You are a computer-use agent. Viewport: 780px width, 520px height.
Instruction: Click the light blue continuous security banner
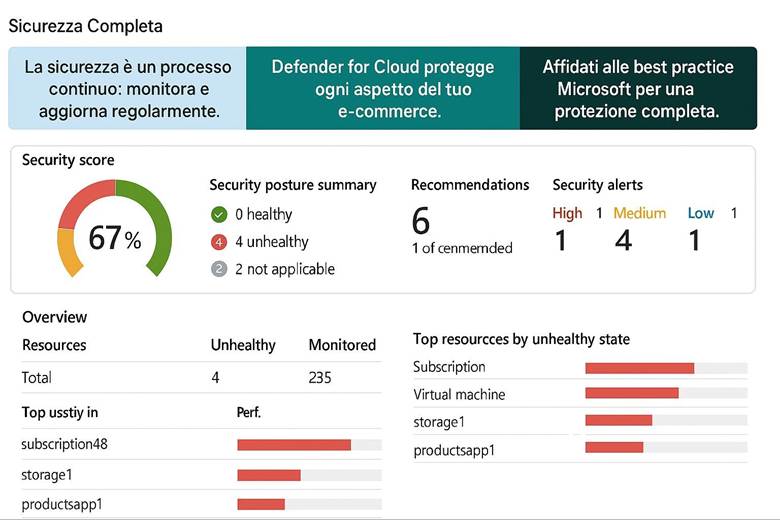[x=127, y=89]
